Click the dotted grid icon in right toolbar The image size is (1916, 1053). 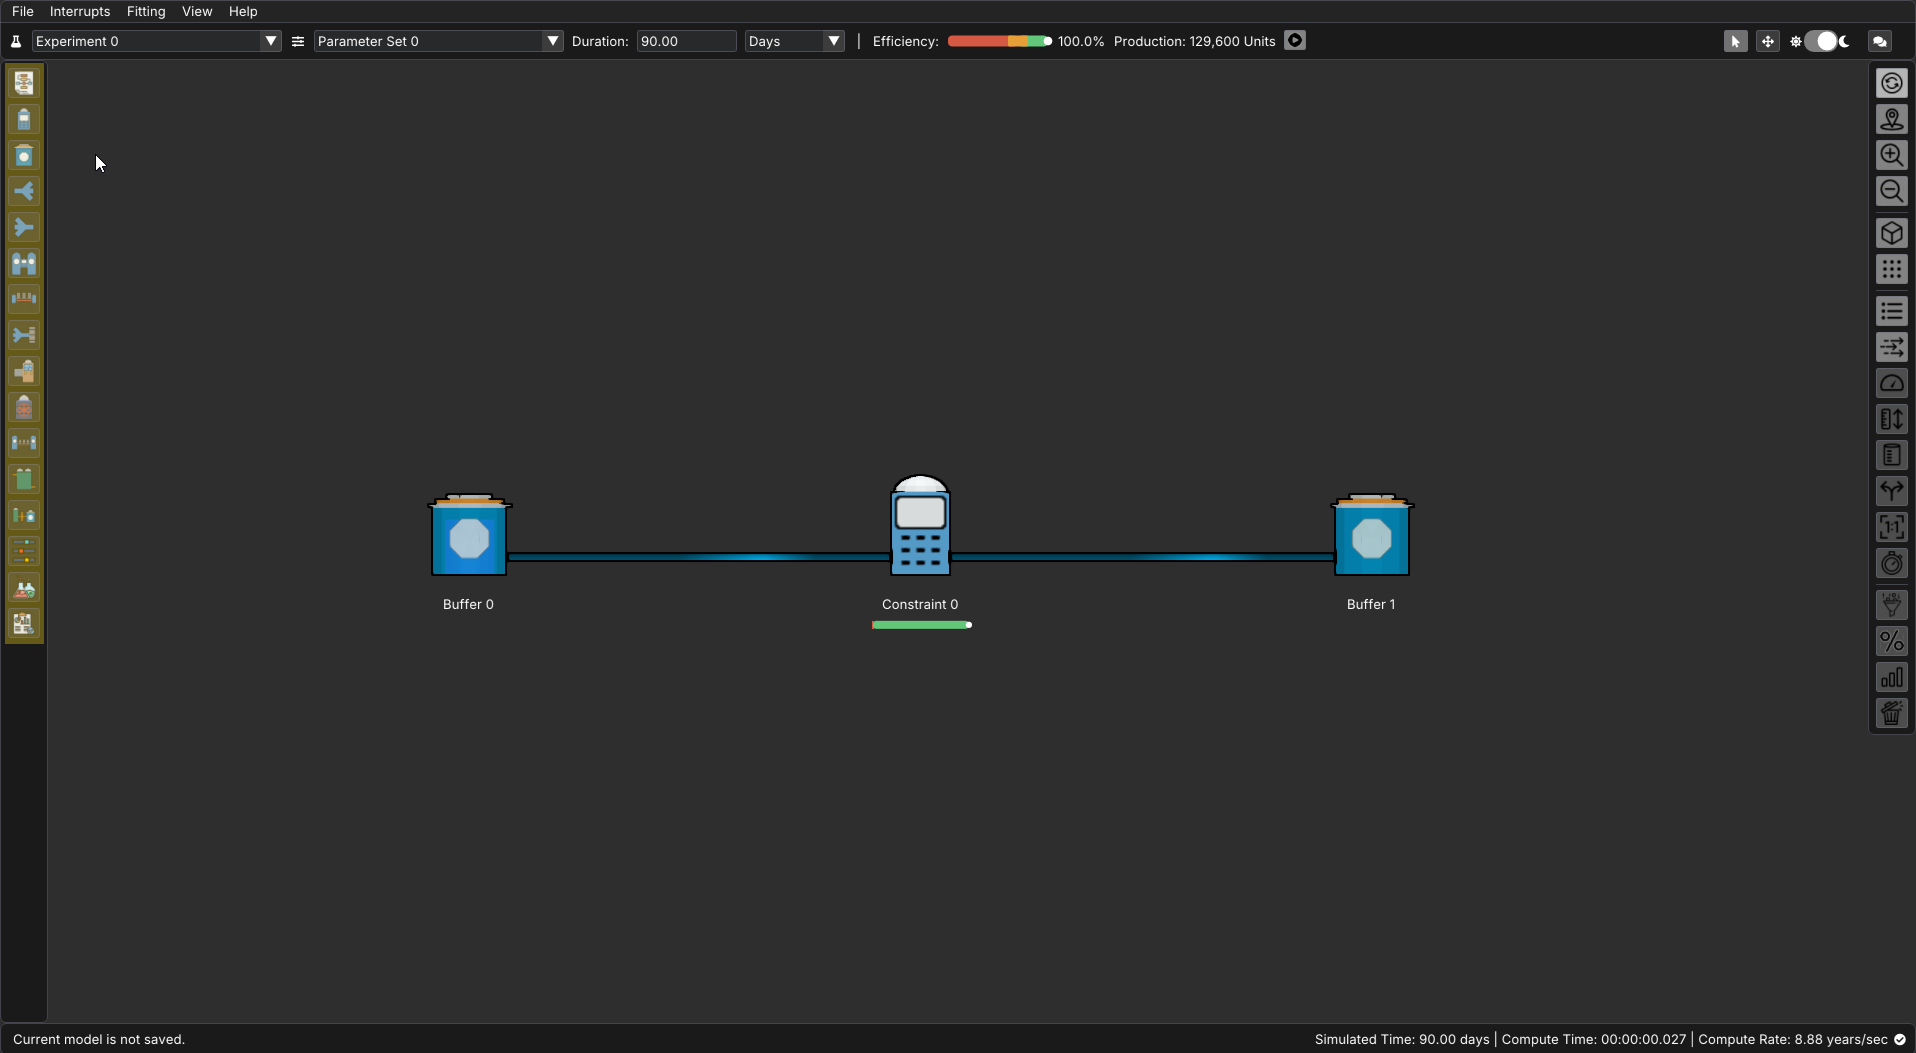click(1891, 270)
